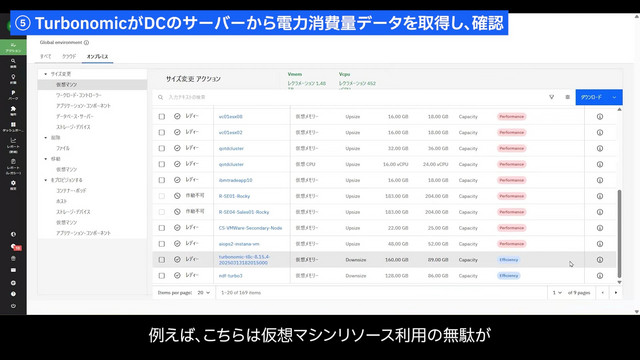Click the help question-mark icon in sidebar
640x360 pixels.
point(13,294)
